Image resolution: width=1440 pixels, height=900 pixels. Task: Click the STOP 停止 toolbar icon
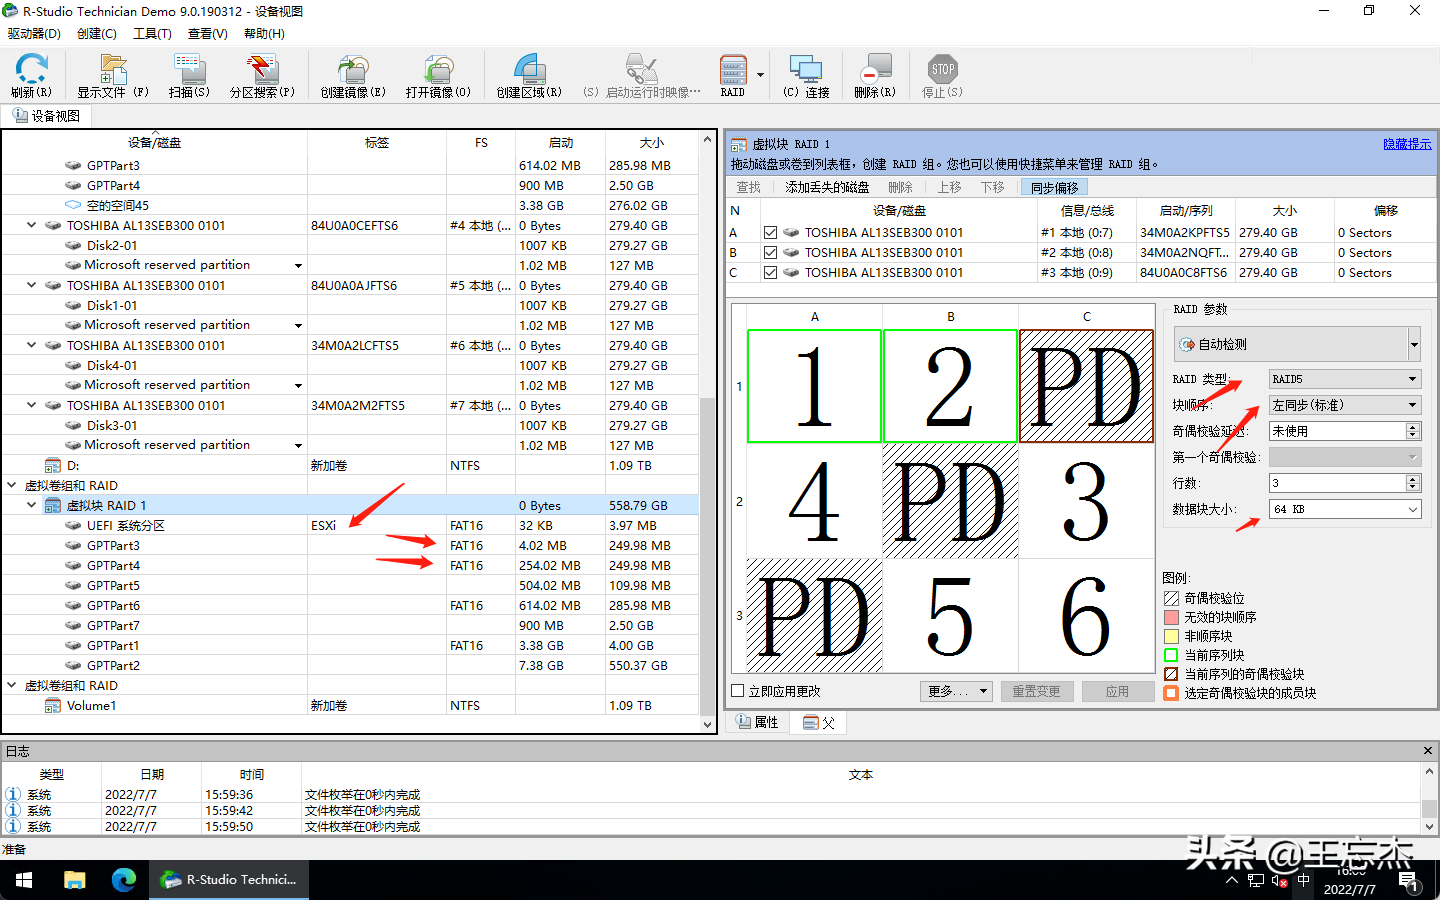[941, 75]
